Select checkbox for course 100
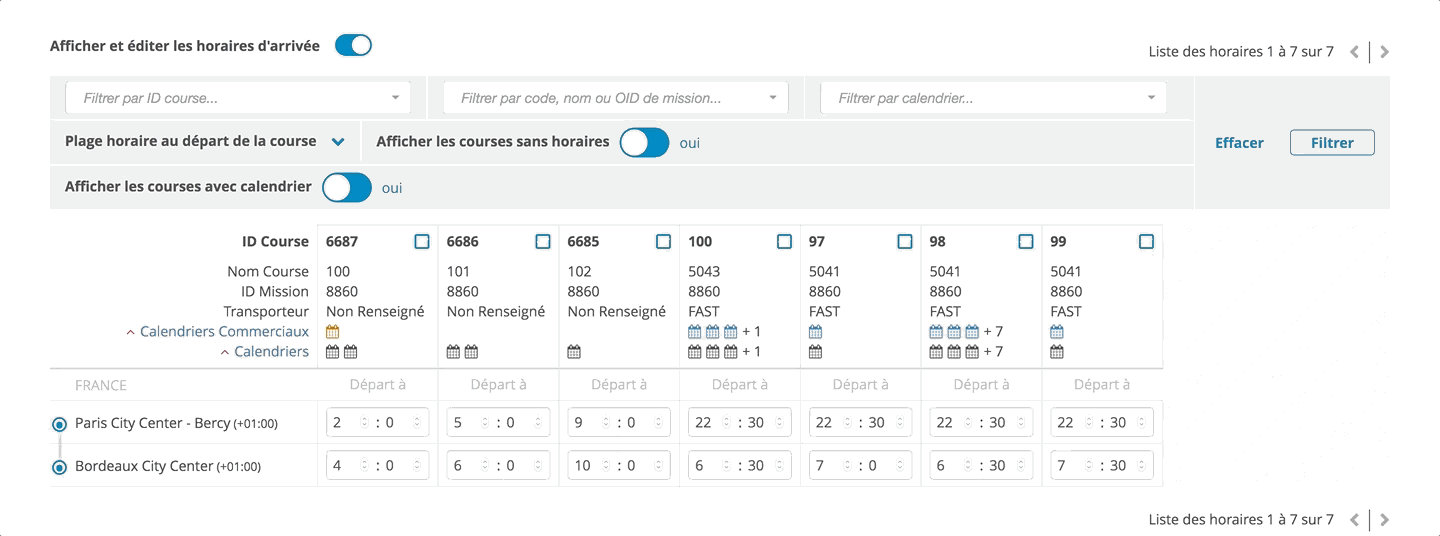 [x=784, y=242]
